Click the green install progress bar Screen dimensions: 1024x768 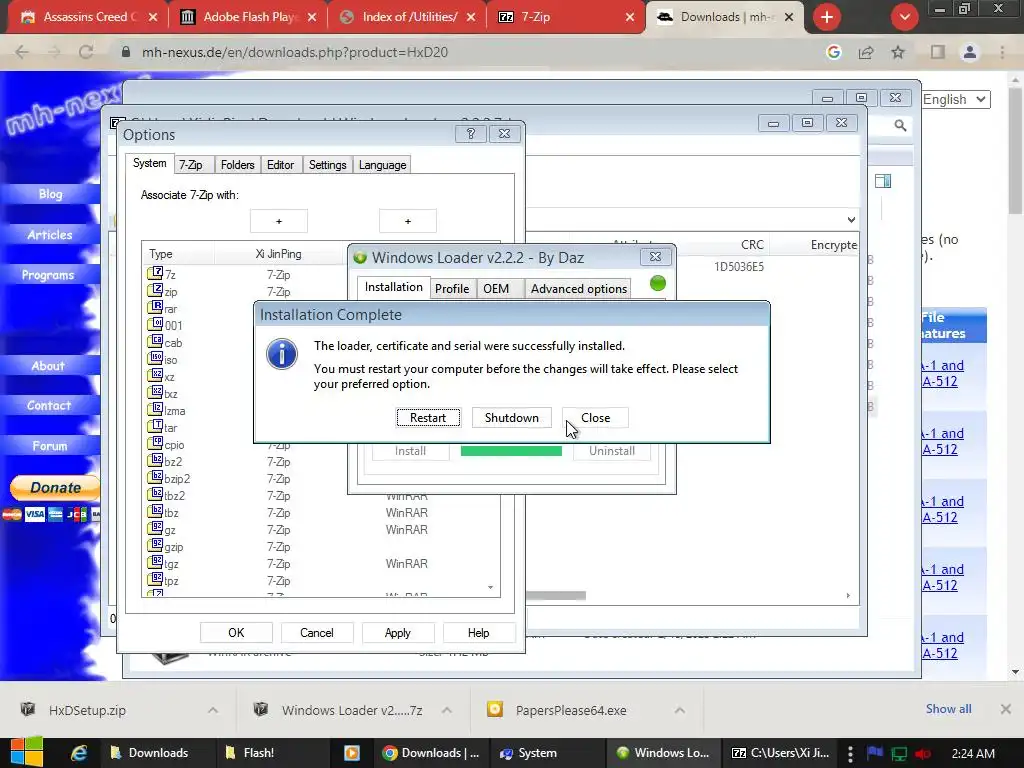coord(511,451)
